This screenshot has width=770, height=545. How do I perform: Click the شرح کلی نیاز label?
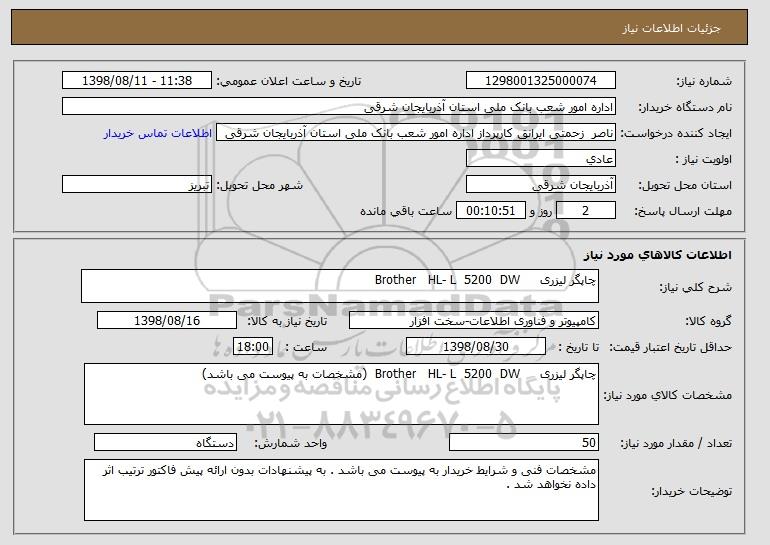click(x=695, y=287)
